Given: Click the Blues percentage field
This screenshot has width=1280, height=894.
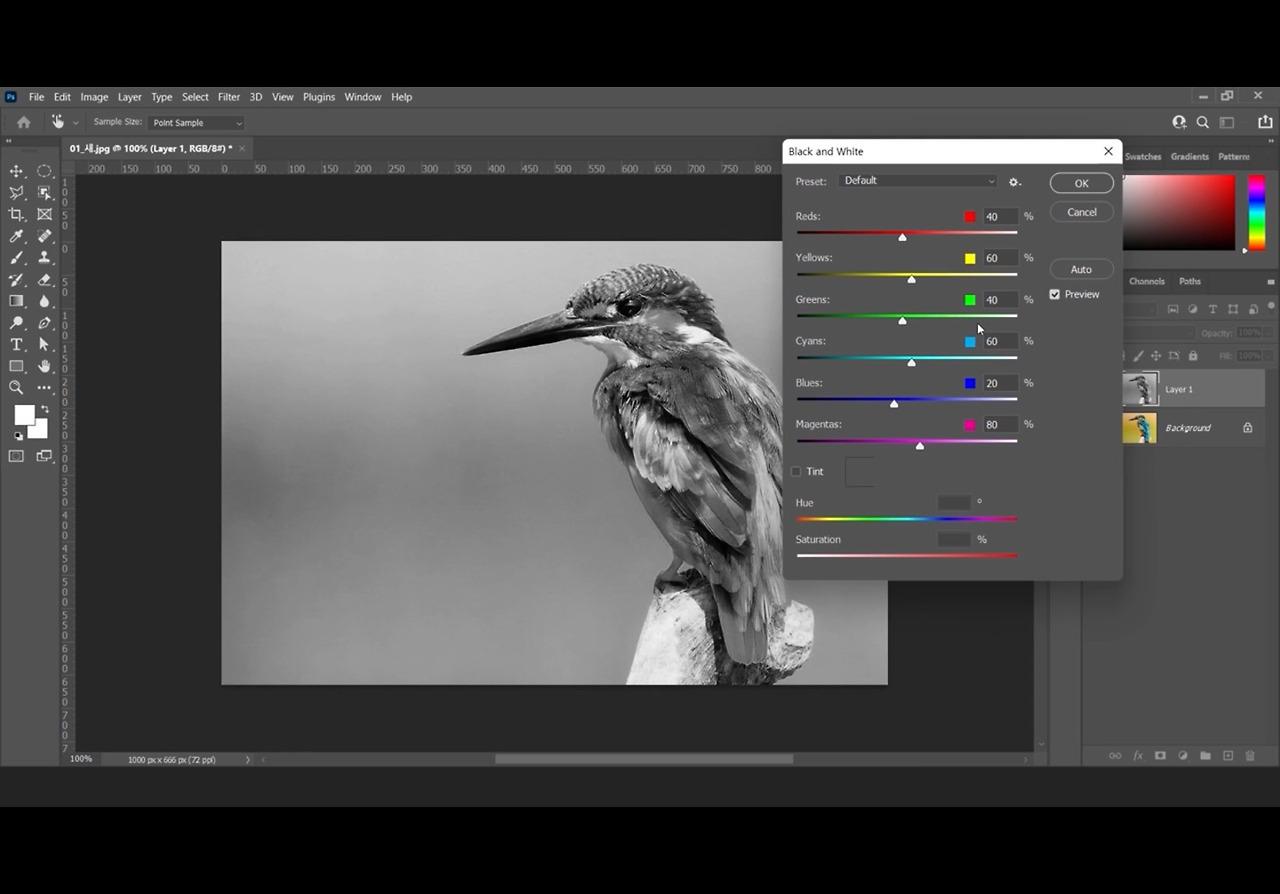Looking at the screenshot, I should pos(1000,383).
